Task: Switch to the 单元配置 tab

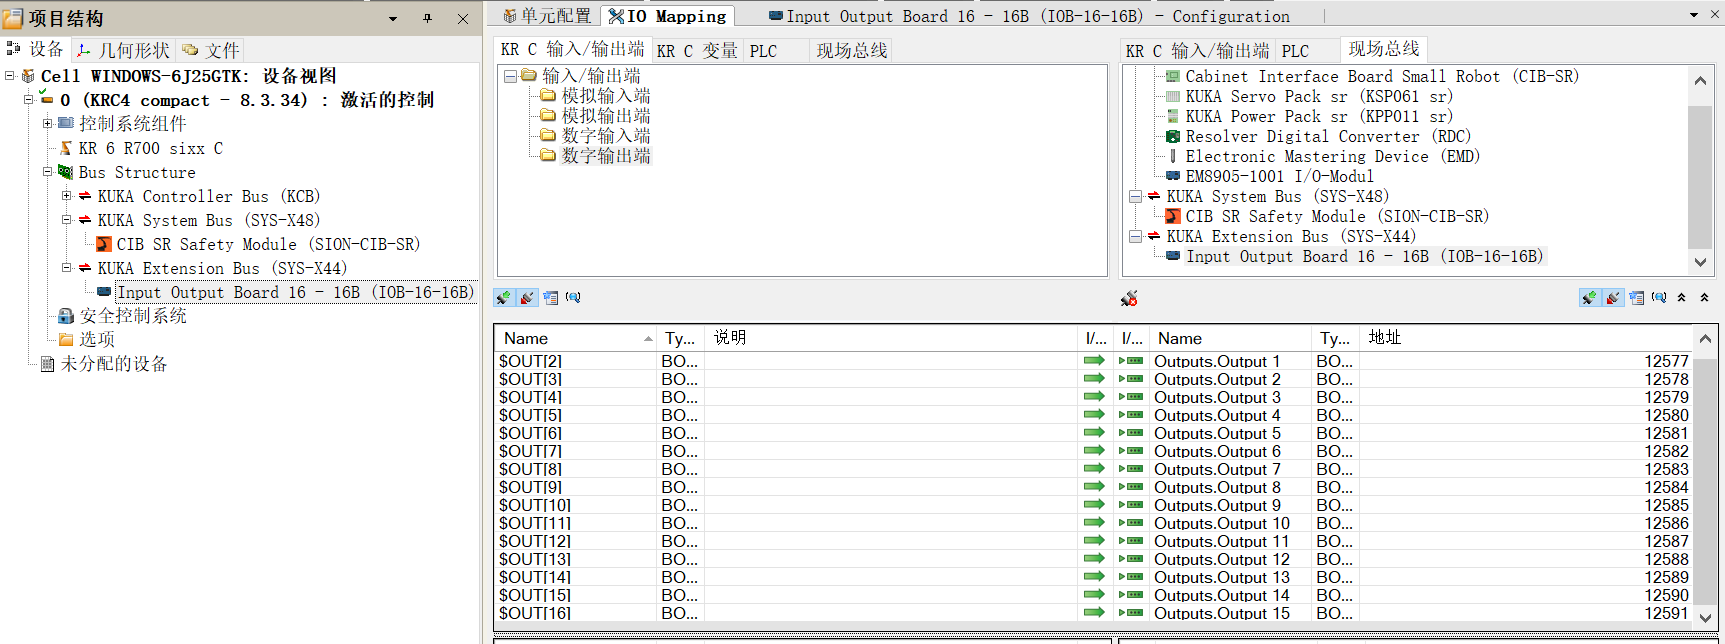Action: tap(547, 16)
